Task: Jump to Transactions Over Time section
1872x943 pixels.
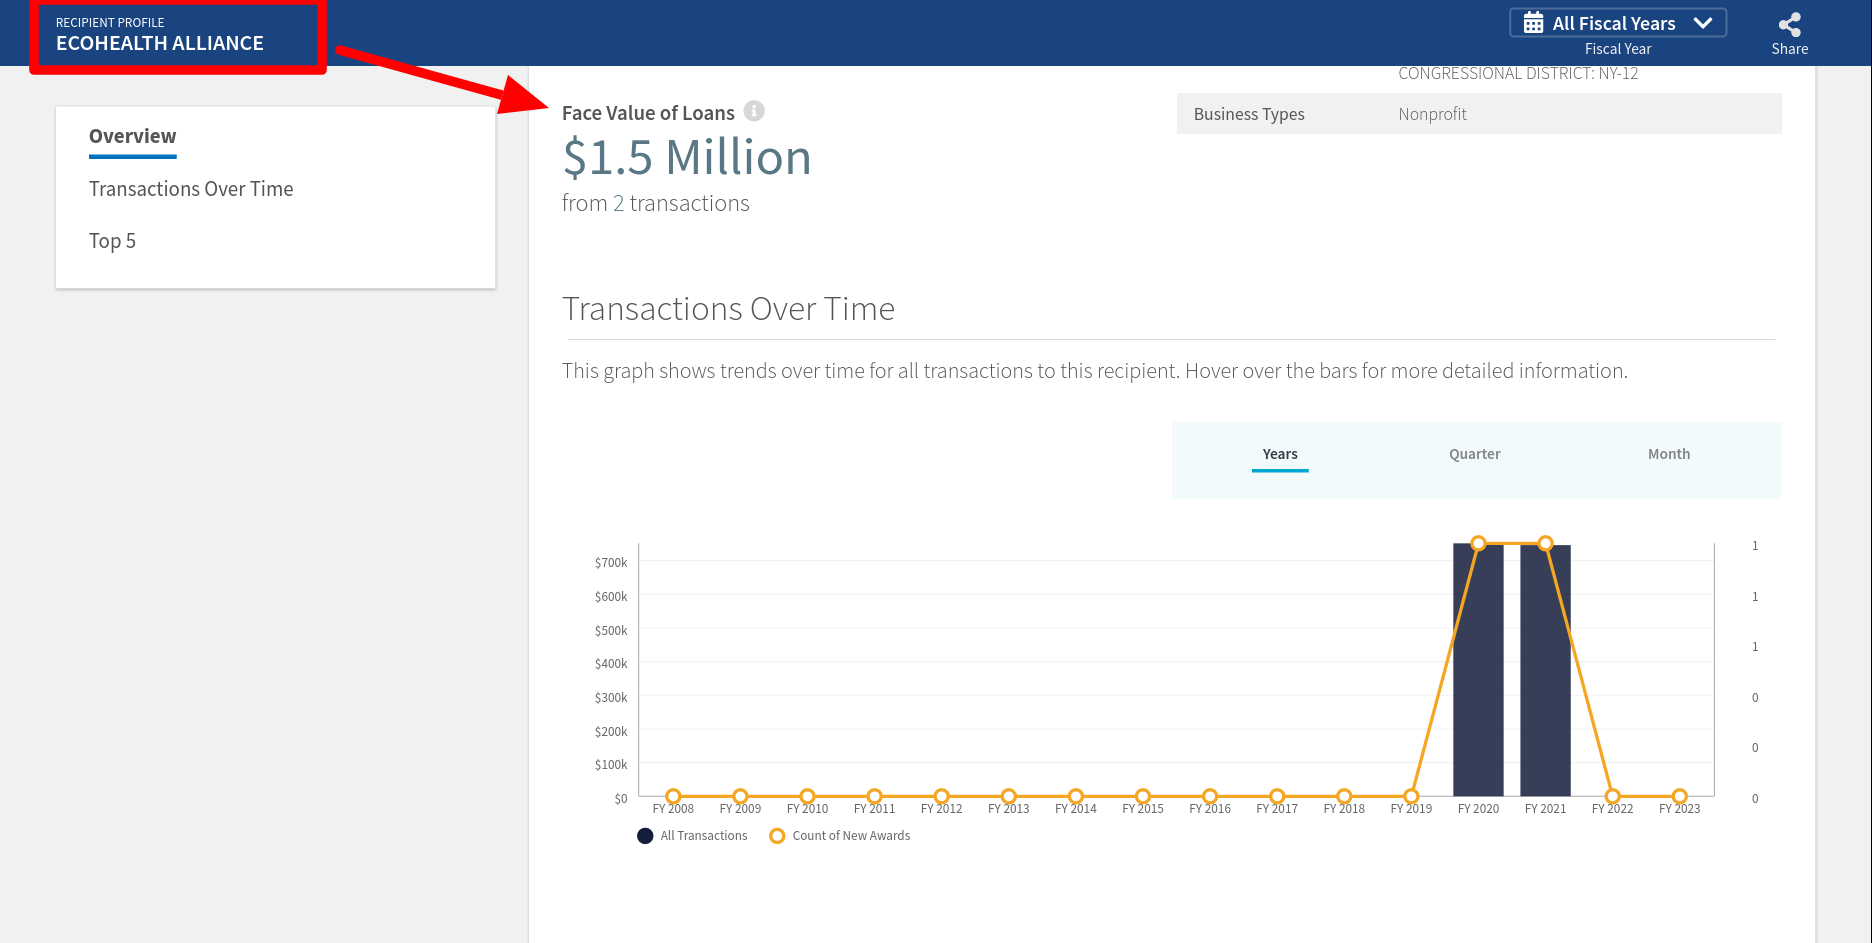Action: (191, 189)
